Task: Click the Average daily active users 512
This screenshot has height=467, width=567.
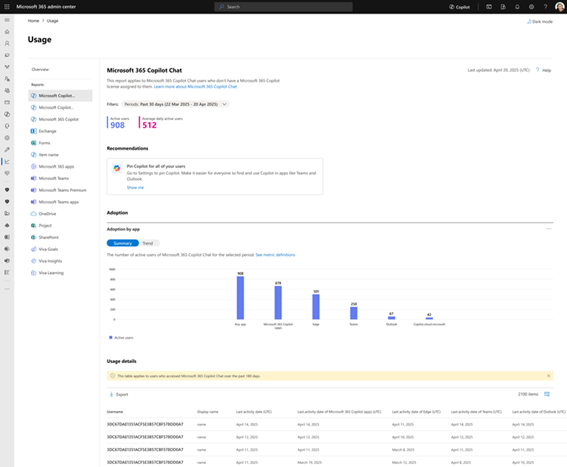Action: tap(161, 123)
